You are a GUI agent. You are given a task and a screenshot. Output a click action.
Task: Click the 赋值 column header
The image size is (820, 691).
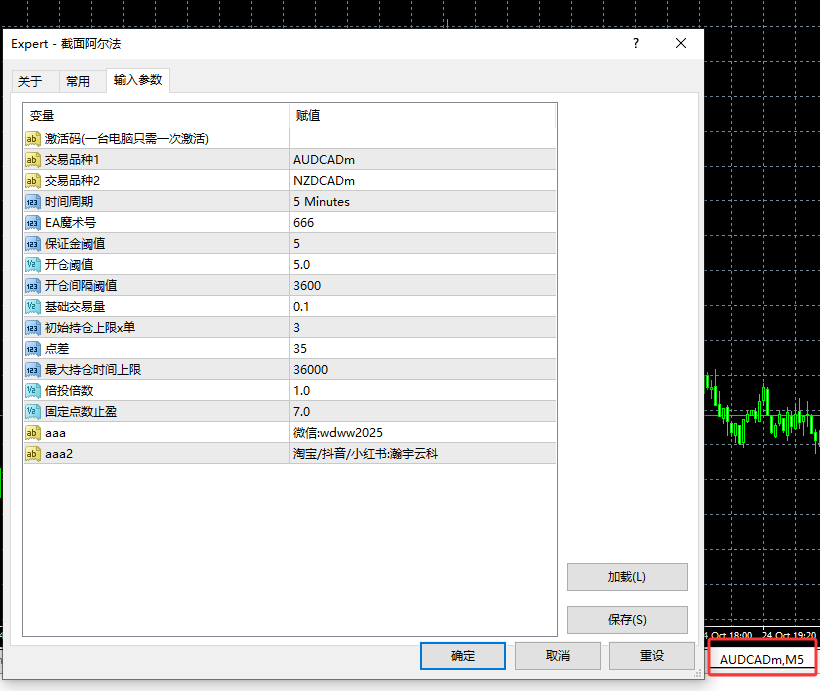(x=423, y=116)
